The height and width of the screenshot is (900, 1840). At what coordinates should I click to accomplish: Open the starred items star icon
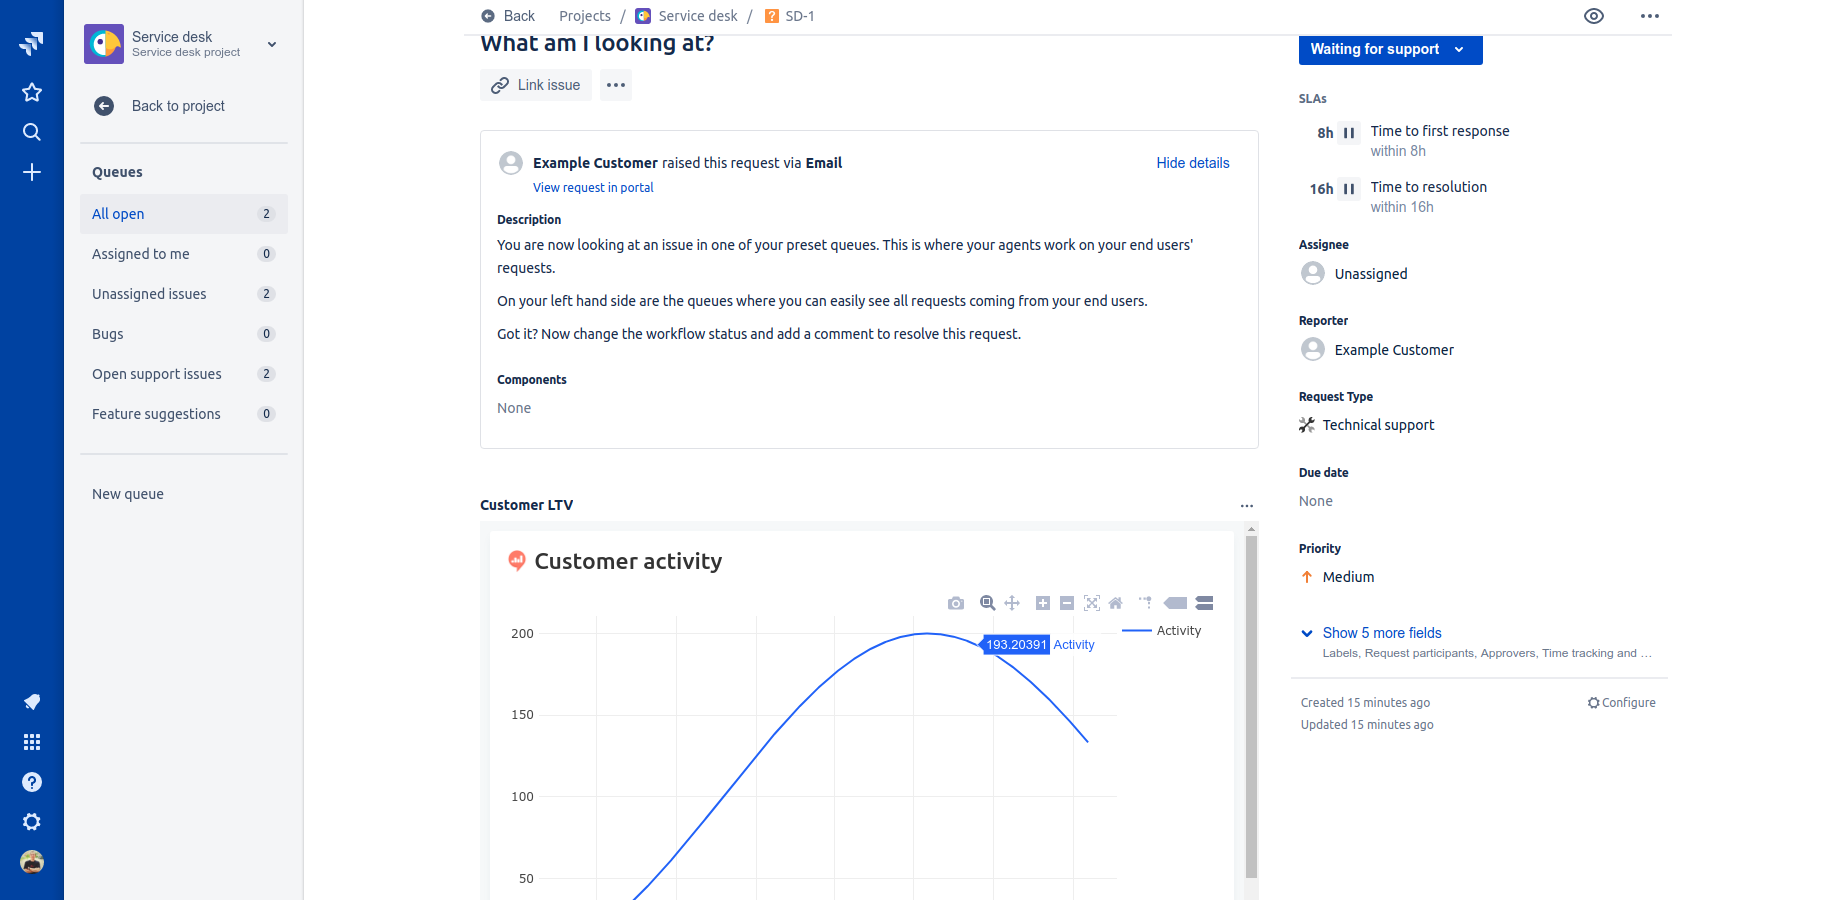coord(32,92)
